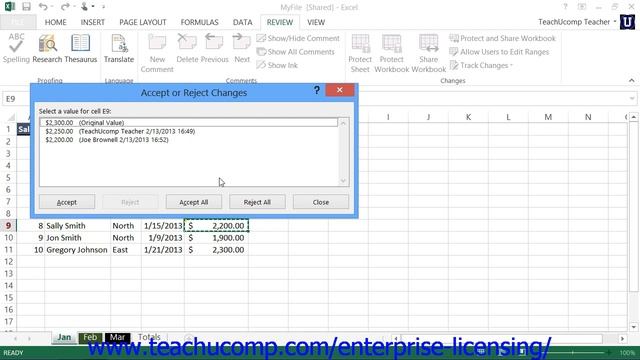
Task: Click horizontal scrollbar right arrow
Action: (x=622, y=339)
